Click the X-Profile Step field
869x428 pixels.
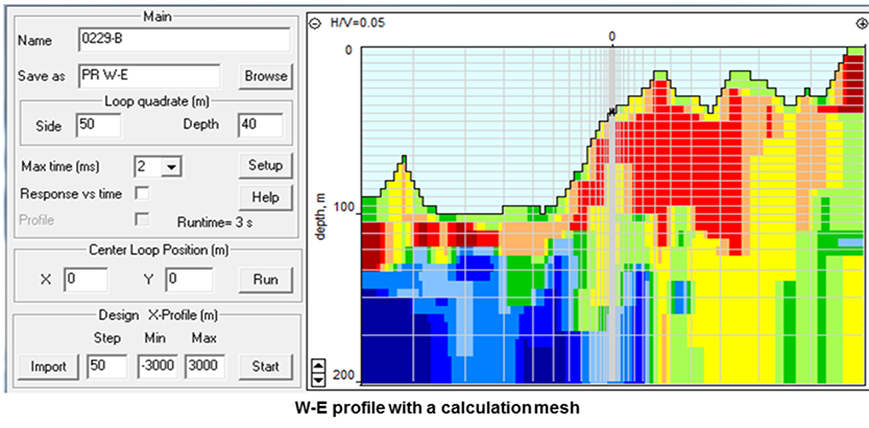point(105,366)
